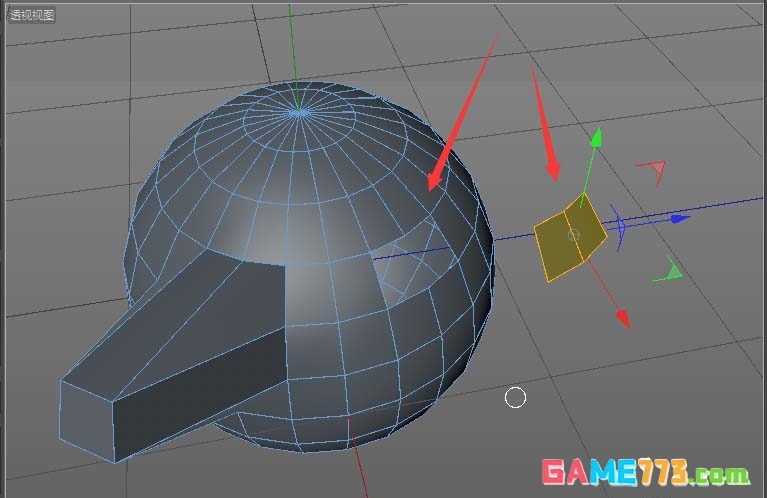This screenshot has width=767, height=498.
Task: Click the gizmo center circle on orange polygon
Action: (573, 235)
